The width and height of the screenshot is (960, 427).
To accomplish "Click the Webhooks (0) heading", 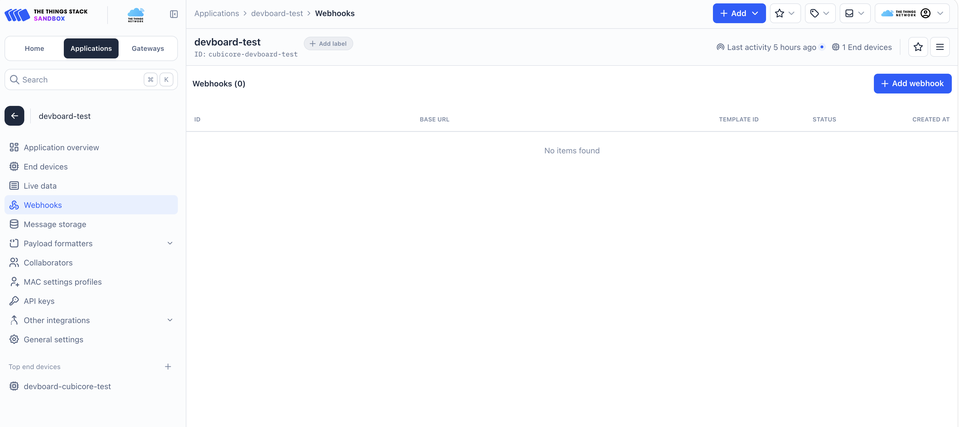I will tap(219, 84).
